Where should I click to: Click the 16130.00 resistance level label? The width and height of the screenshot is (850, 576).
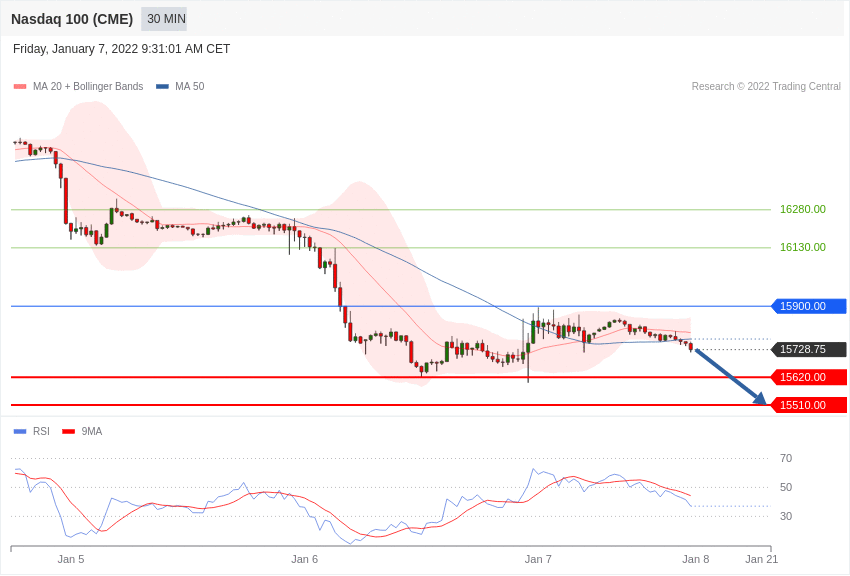[803, 247]
